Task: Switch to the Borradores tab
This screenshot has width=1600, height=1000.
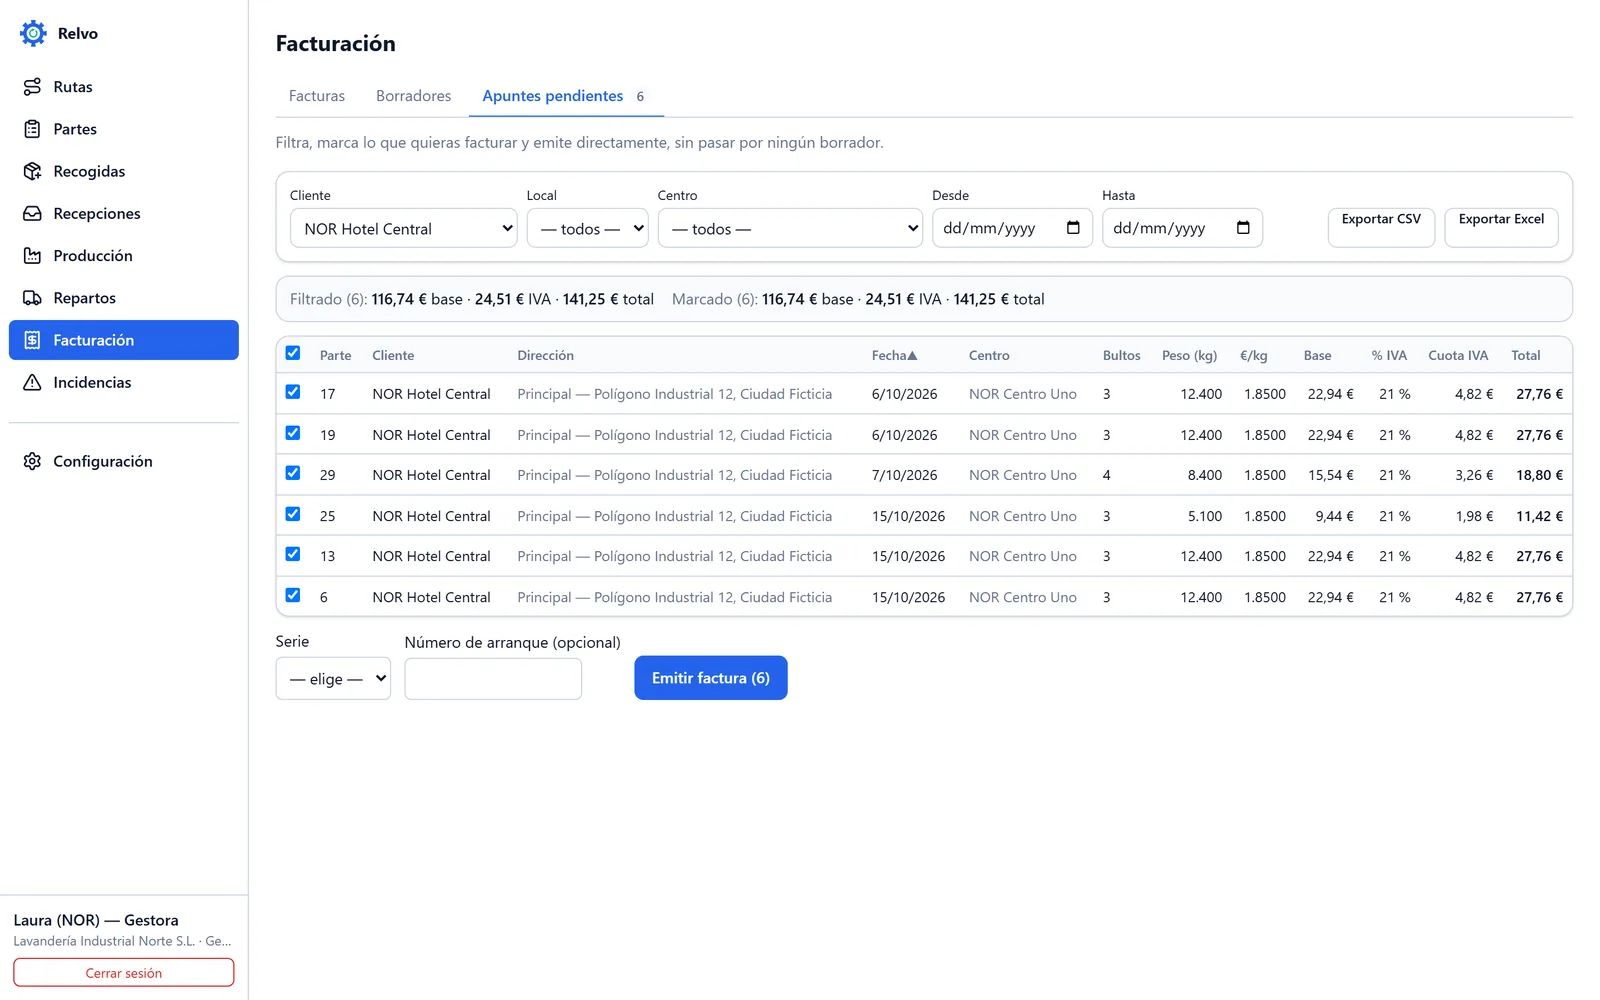Action: click(x=414, y=96)
